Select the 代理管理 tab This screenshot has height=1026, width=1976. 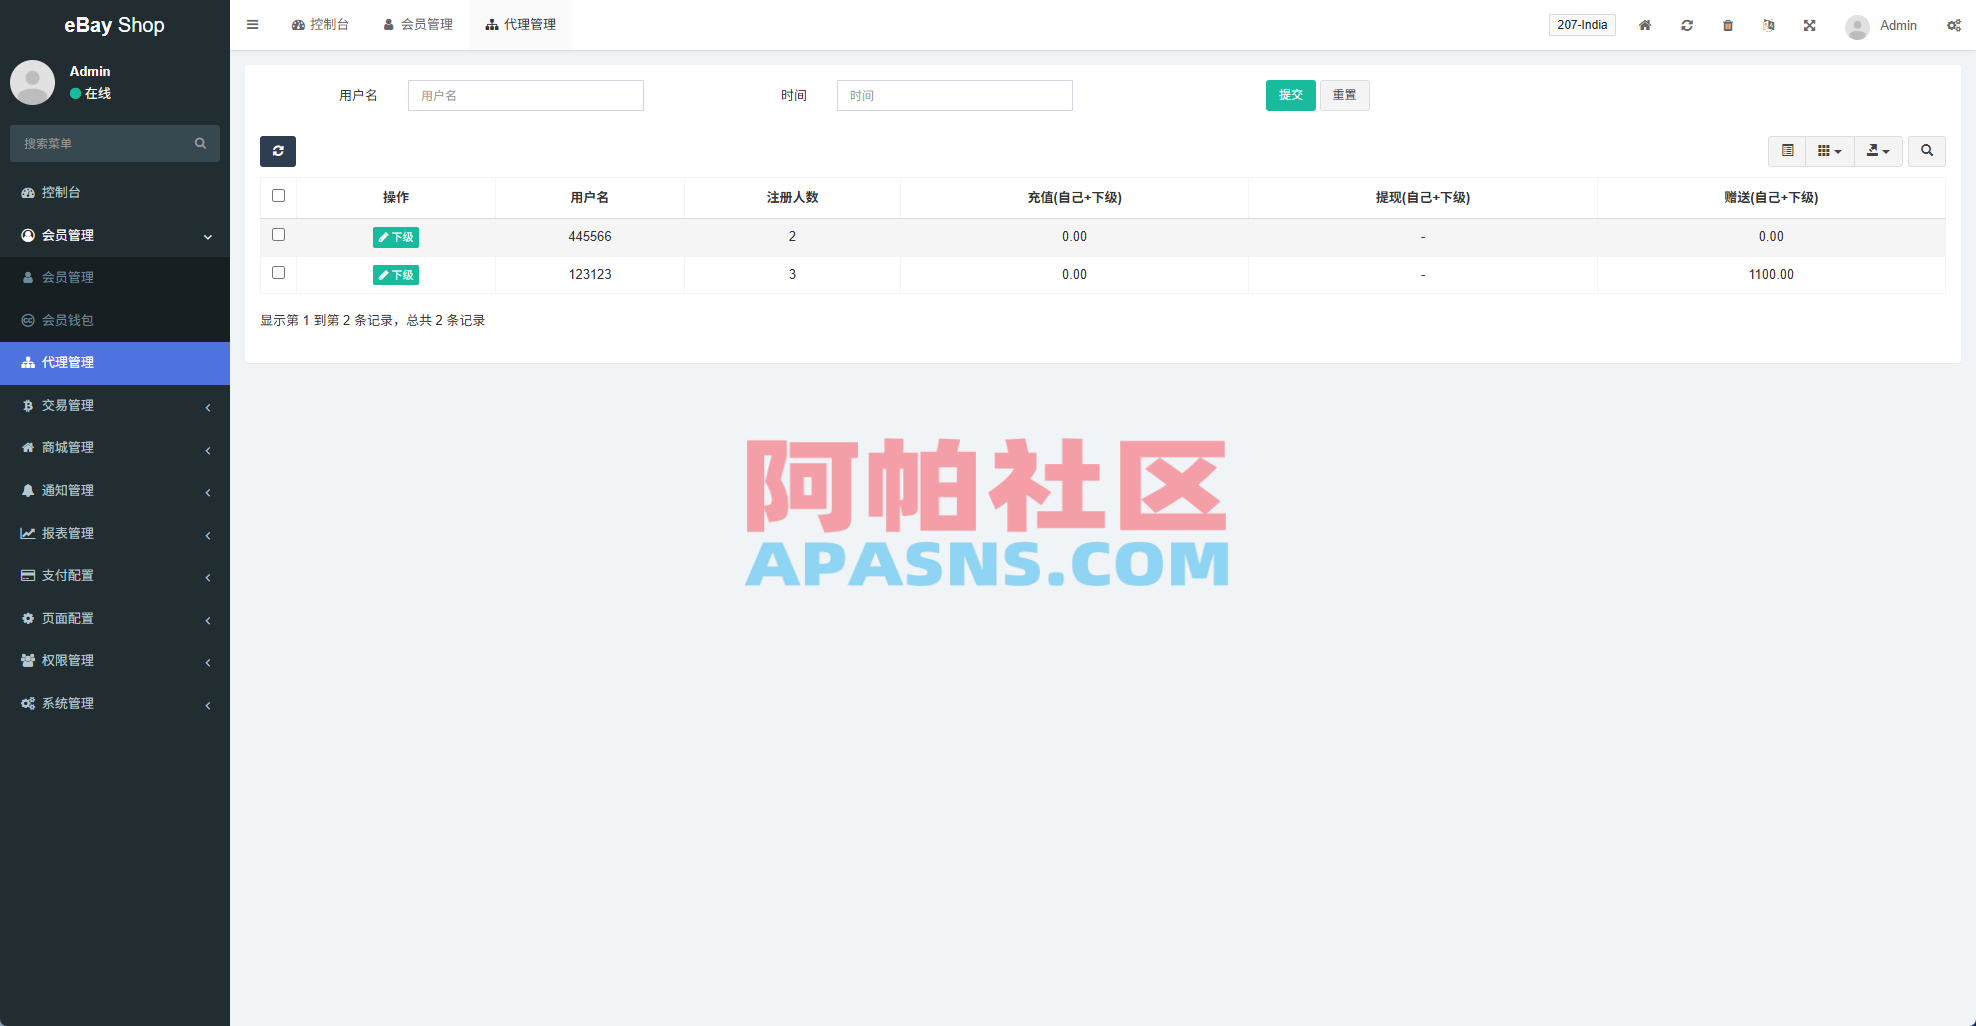tap(521, 25)
